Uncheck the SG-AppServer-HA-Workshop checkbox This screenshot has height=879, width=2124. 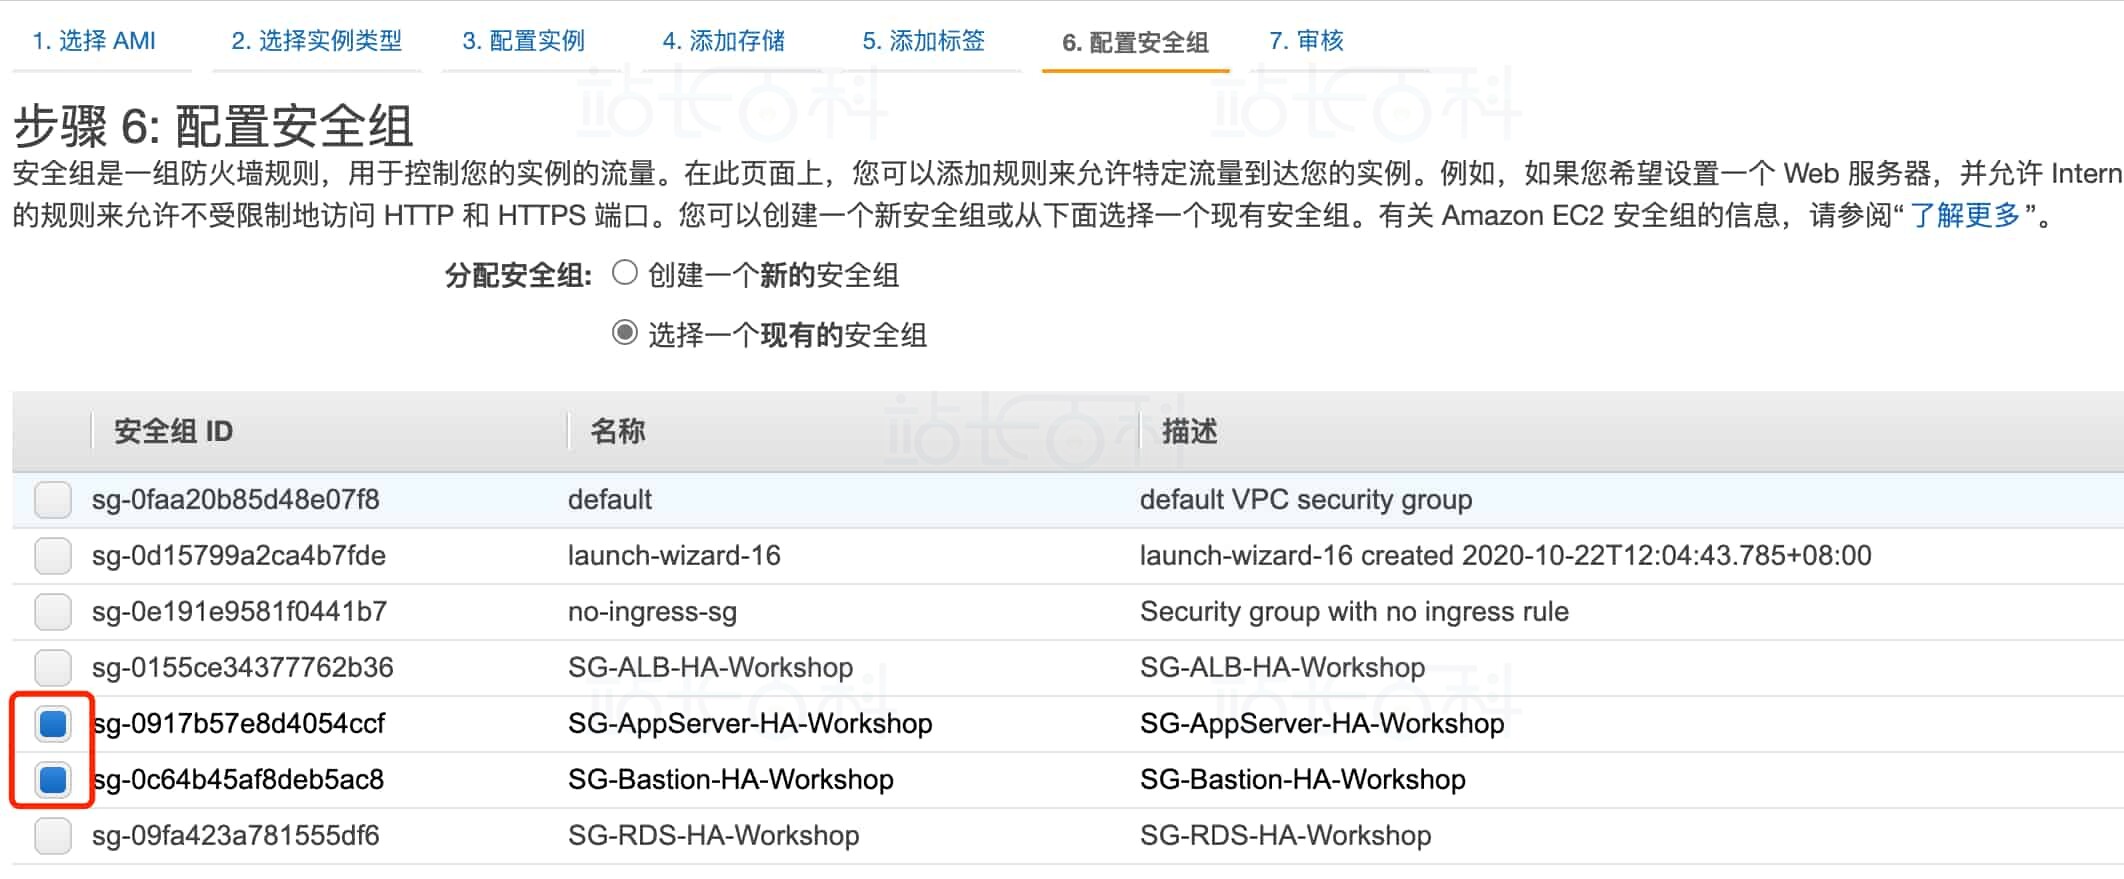52,723
